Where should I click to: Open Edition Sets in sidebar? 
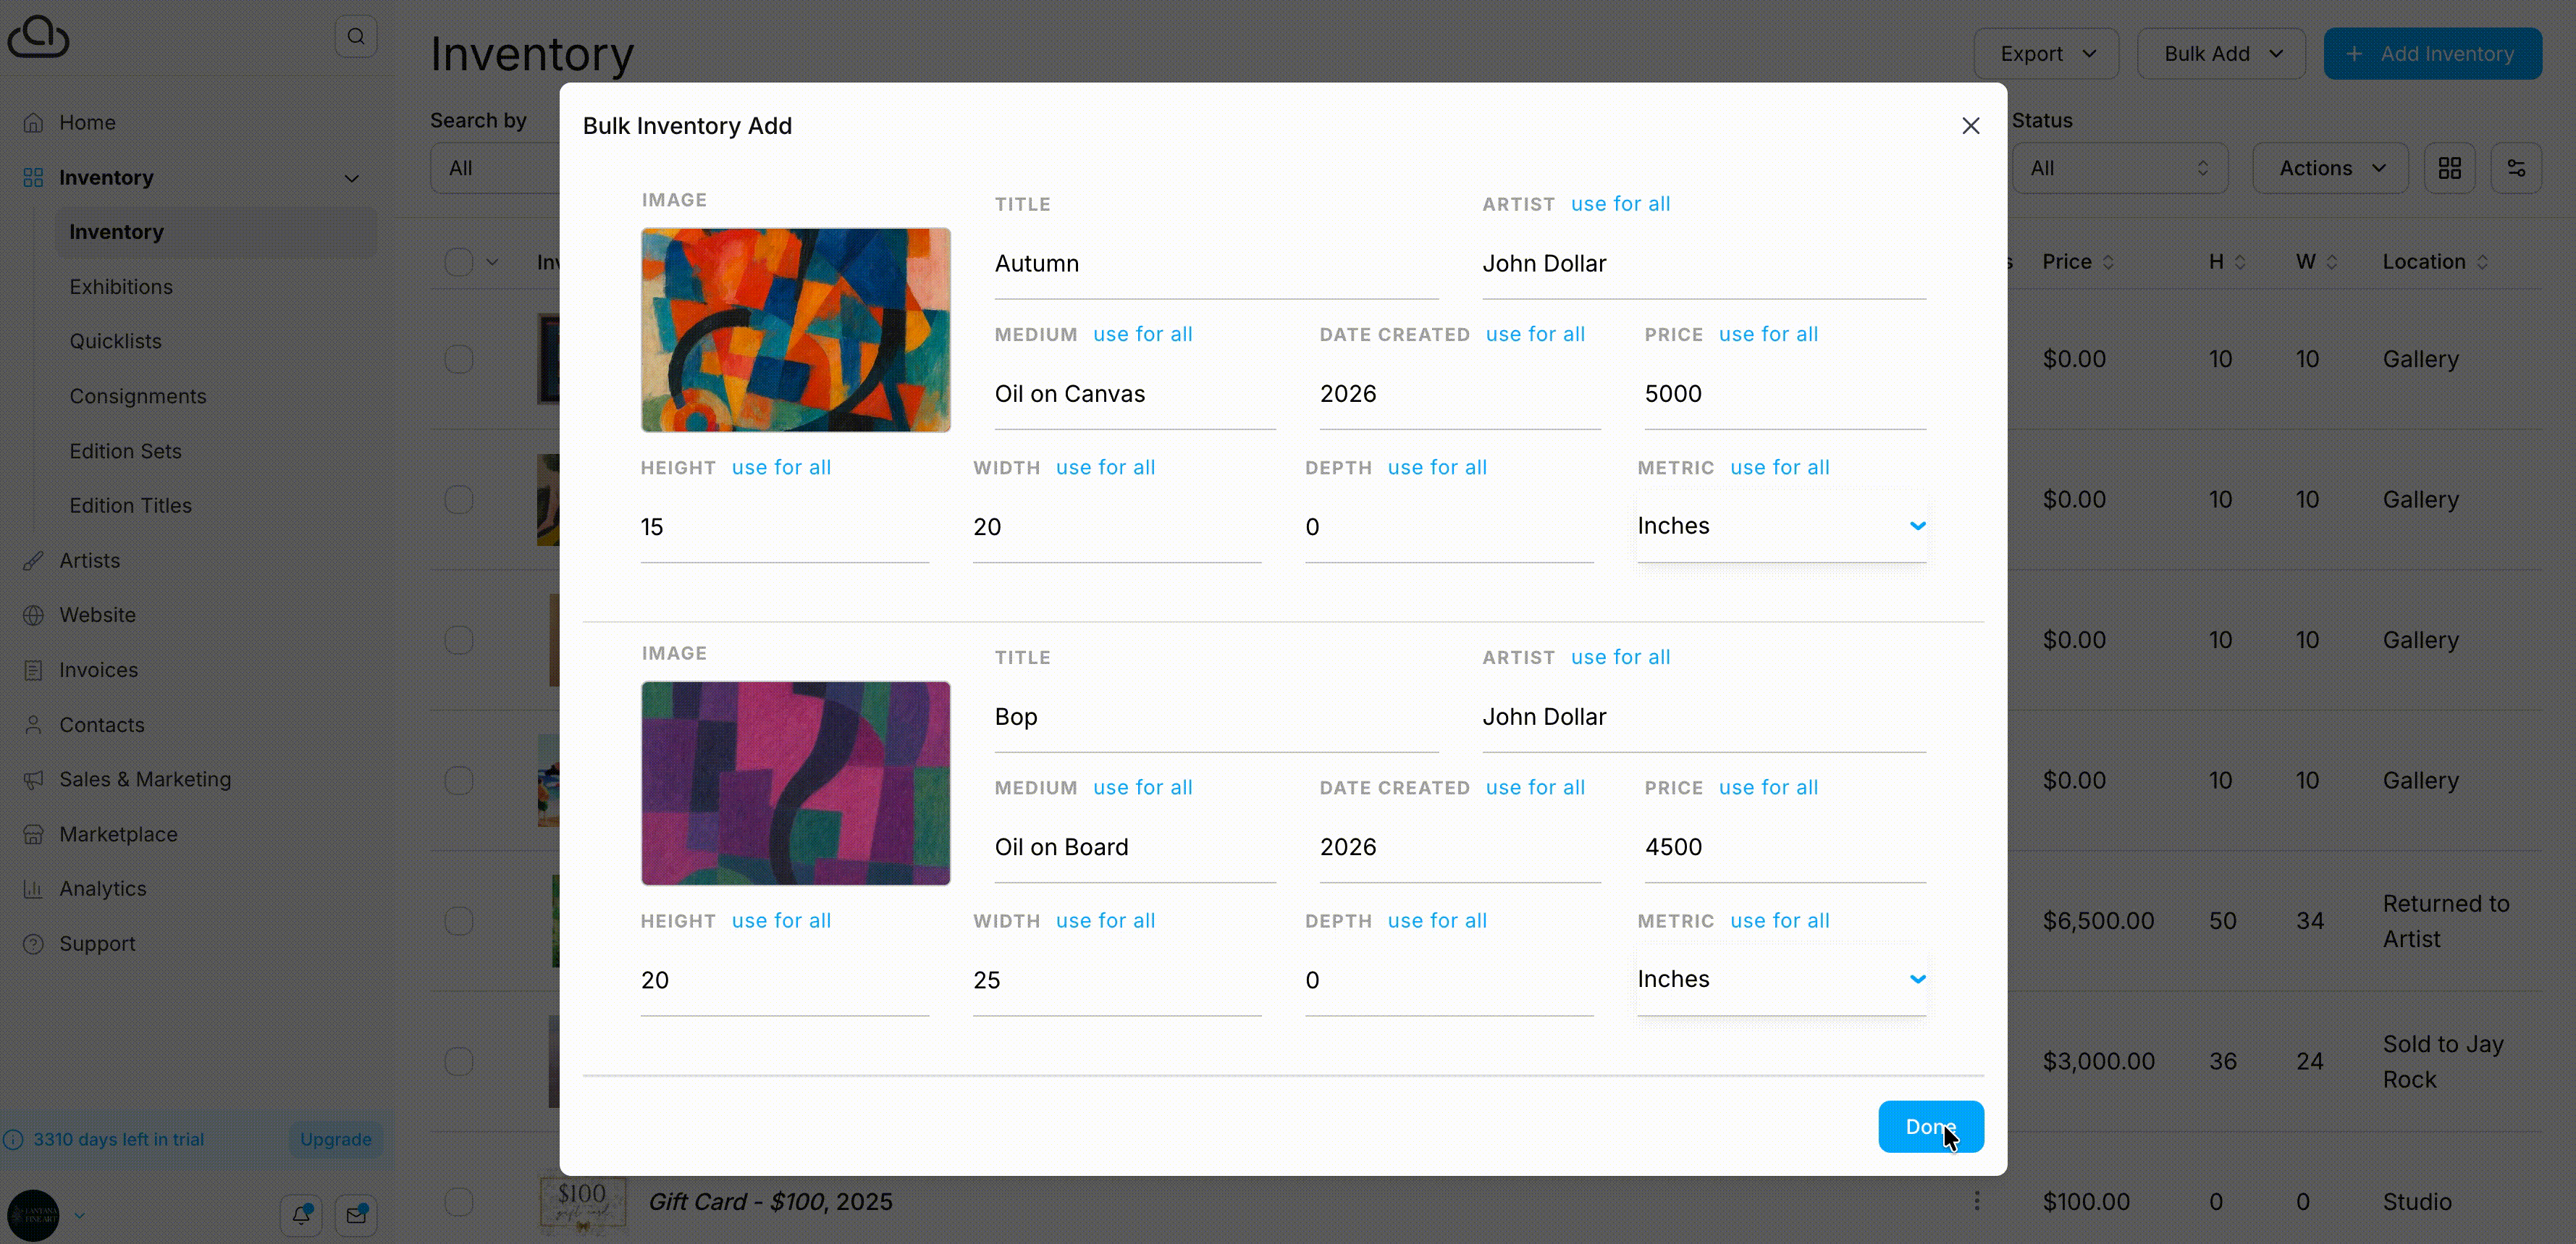pyautogui.click(x=126, y=451)
